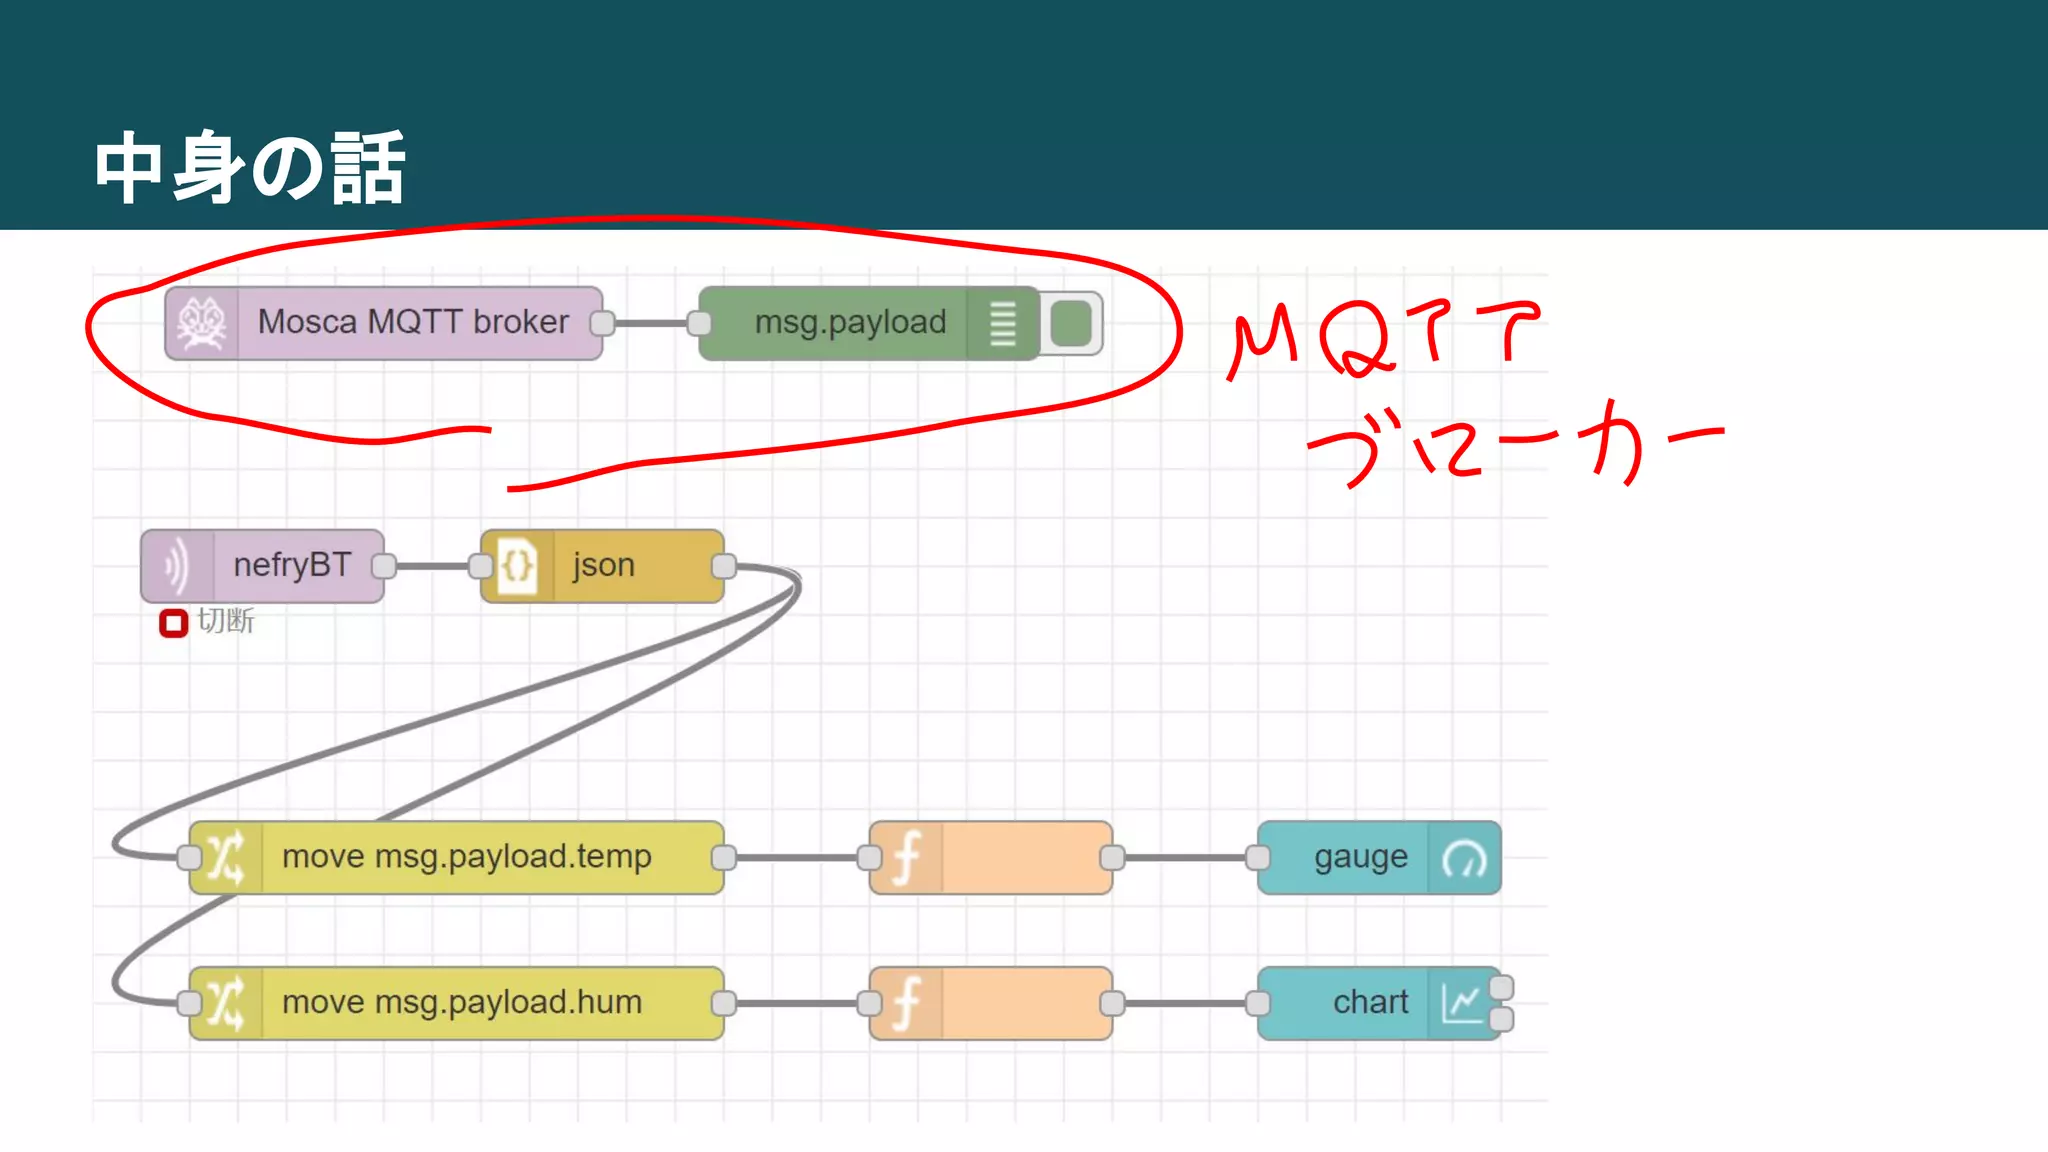The width and height of the screenshot is (2048, 1152).
Task: Click the chart node graph icon
Action: coord(1462,1003)
